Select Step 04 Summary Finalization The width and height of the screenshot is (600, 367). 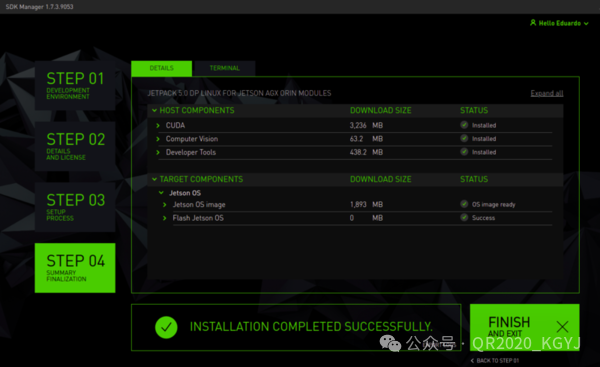(x=75, y=268)
